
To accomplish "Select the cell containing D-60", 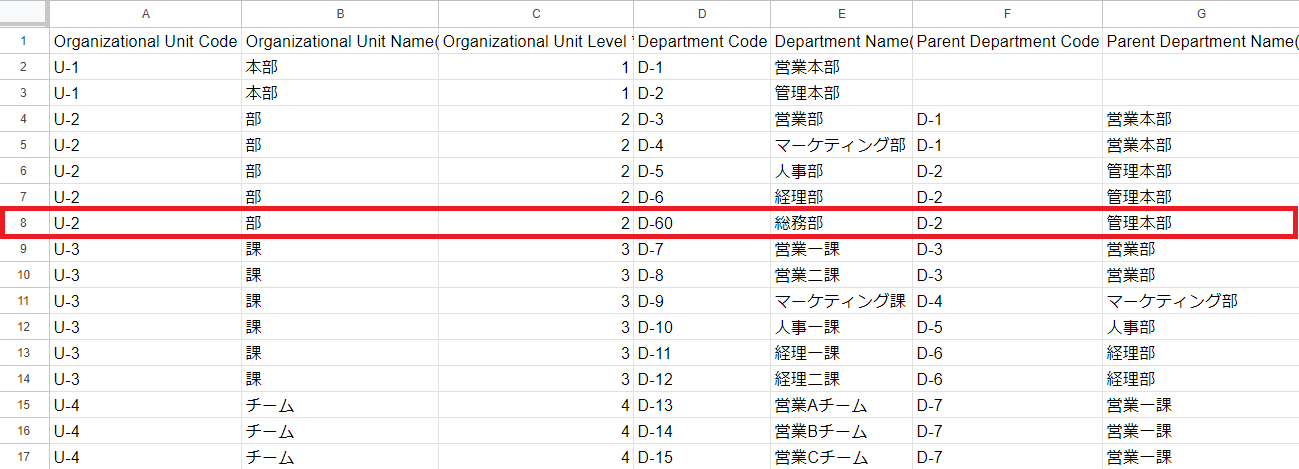I will (701, 223).
